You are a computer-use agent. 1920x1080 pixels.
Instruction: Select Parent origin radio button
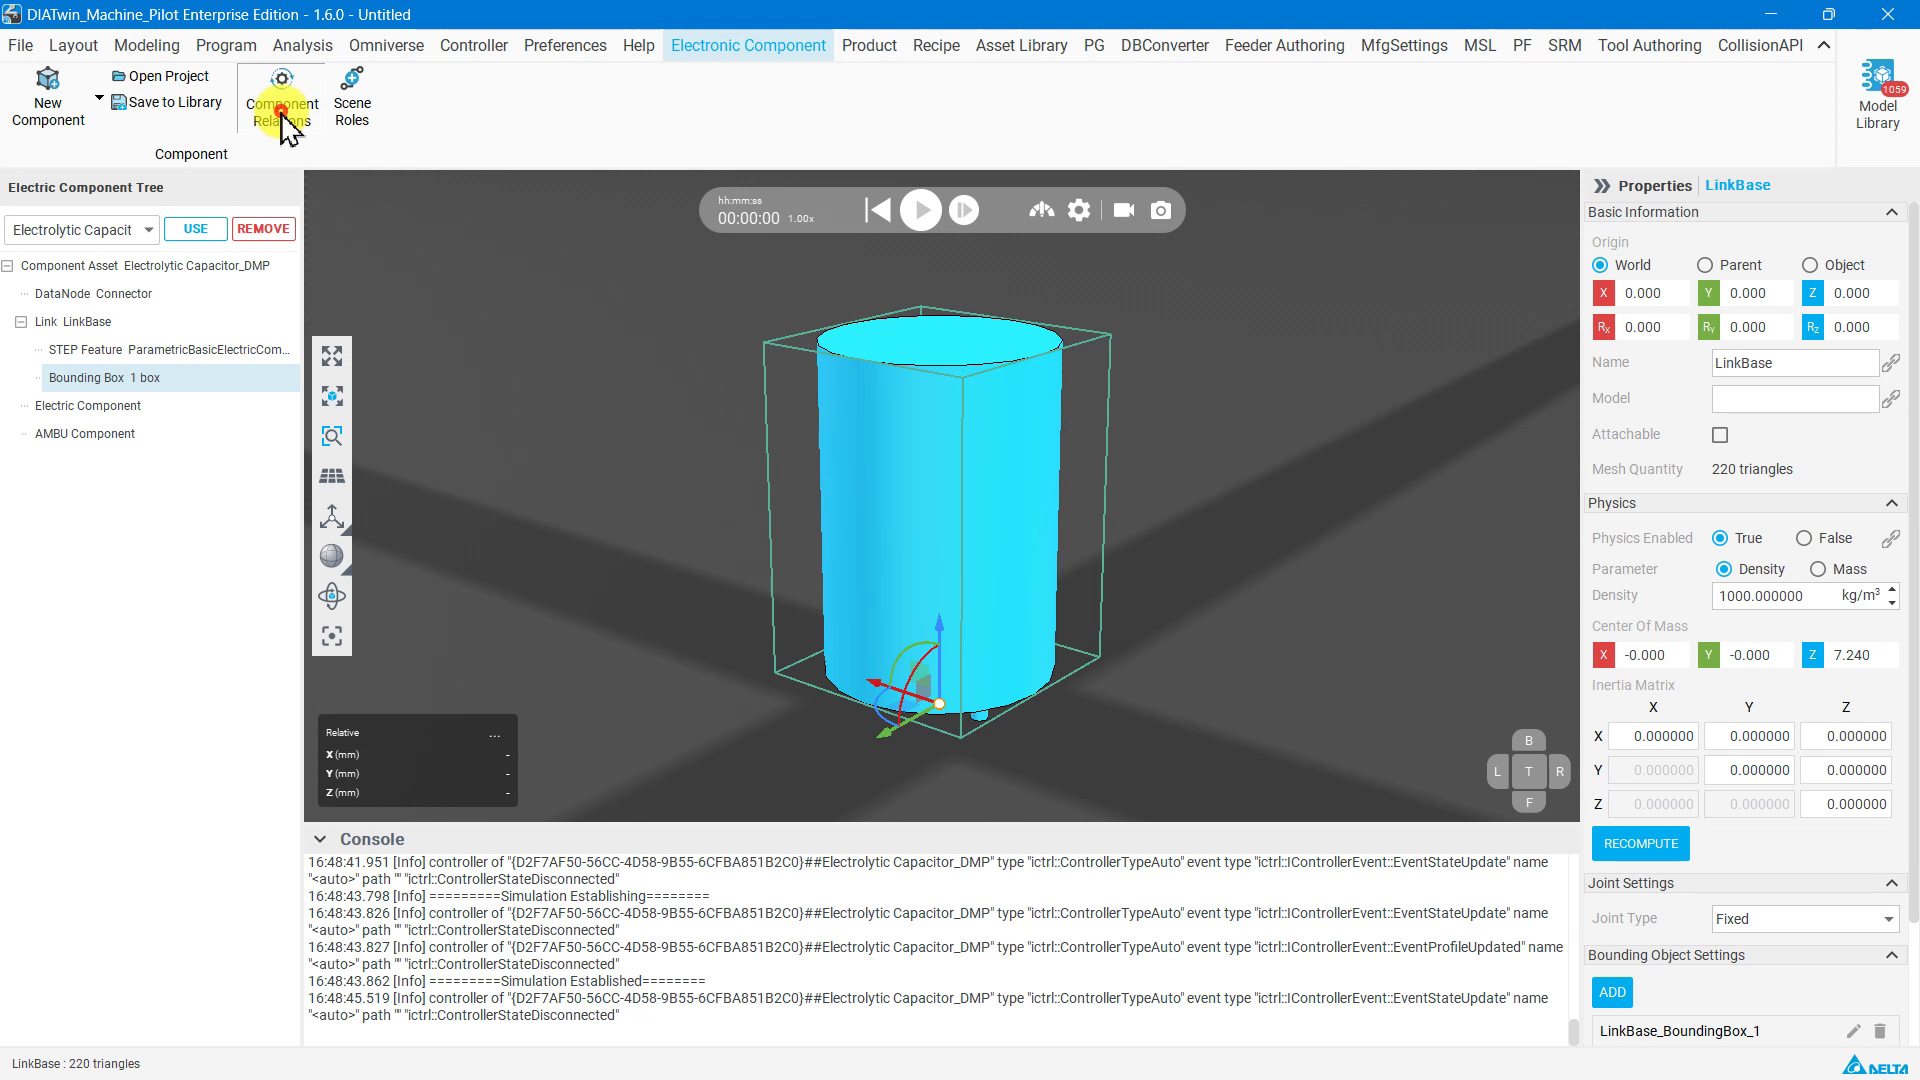pyautogui.click(x=1705, y=265)
